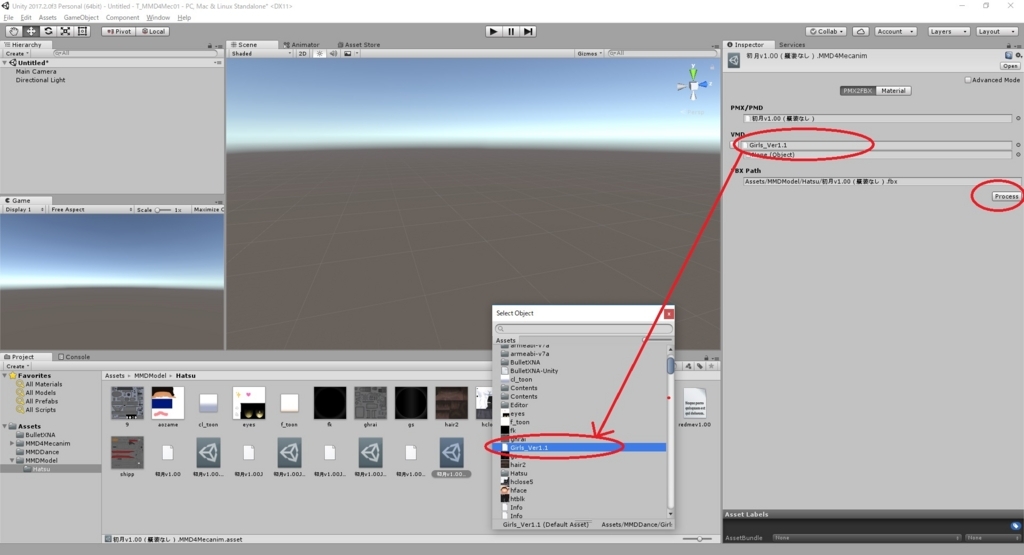Click the asset label tag icon in Asset Labels
This screenshot has width=1024, height=555.
tap(1015, 526)
